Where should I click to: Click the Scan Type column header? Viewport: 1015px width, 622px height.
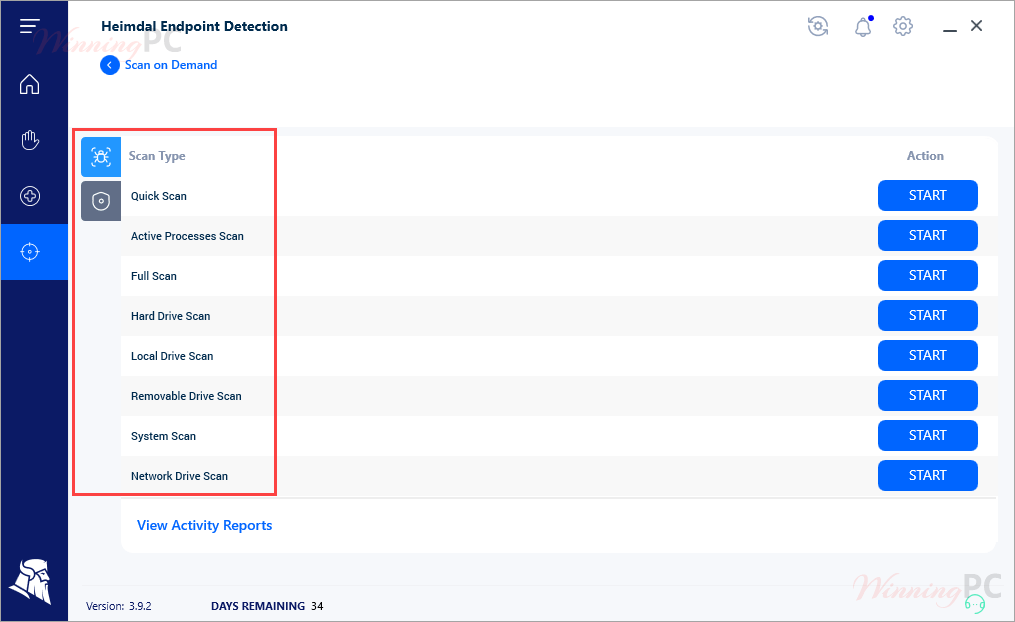[x=157, y=156]
